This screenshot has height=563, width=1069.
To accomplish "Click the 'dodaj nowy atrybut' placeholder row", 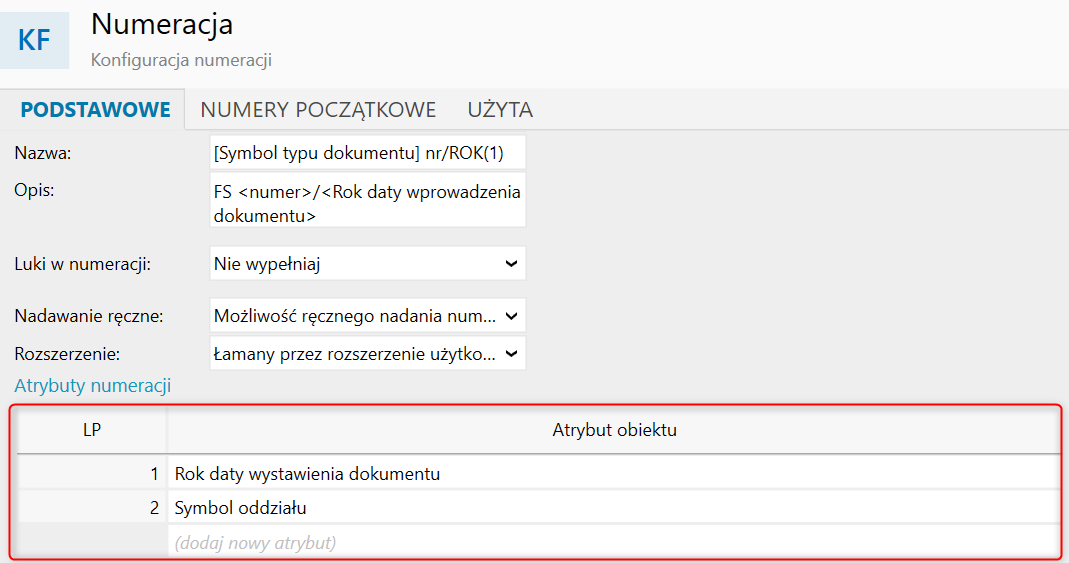I will tap(614, 543).
